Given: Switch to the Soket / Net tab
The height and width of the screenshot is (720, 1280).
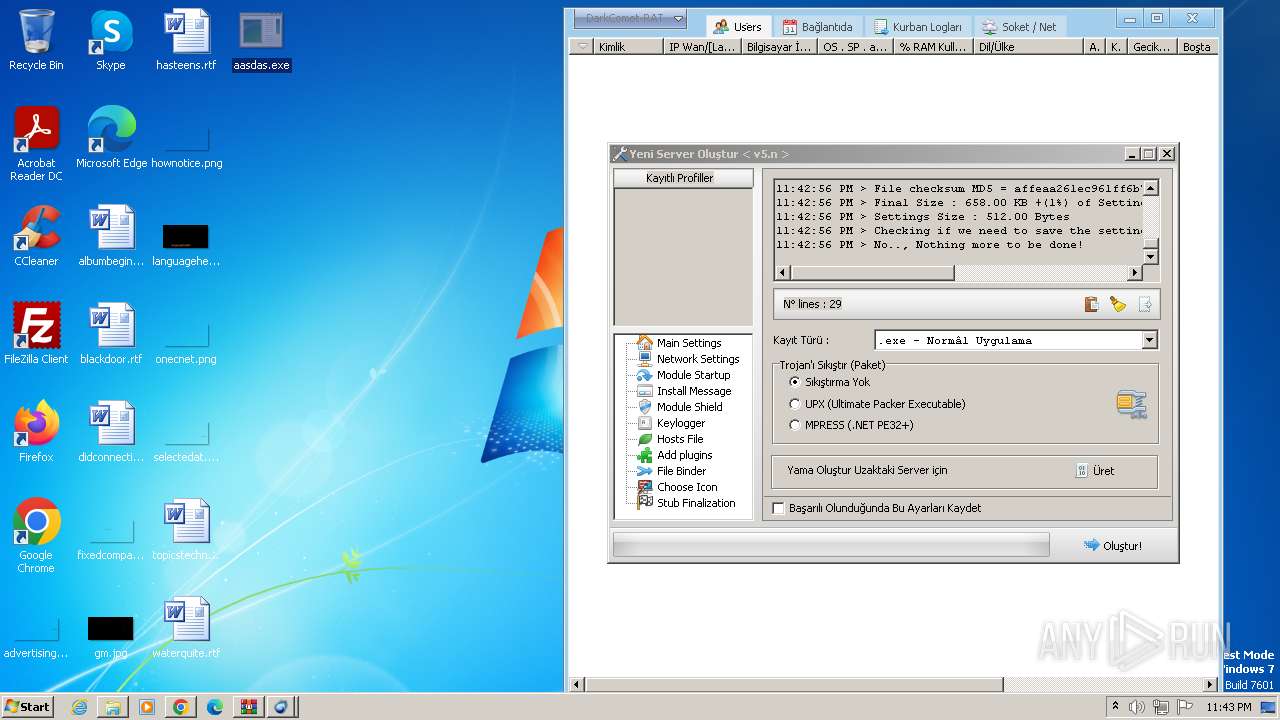Looking at the screenshot, I should tap(1019, 27).
